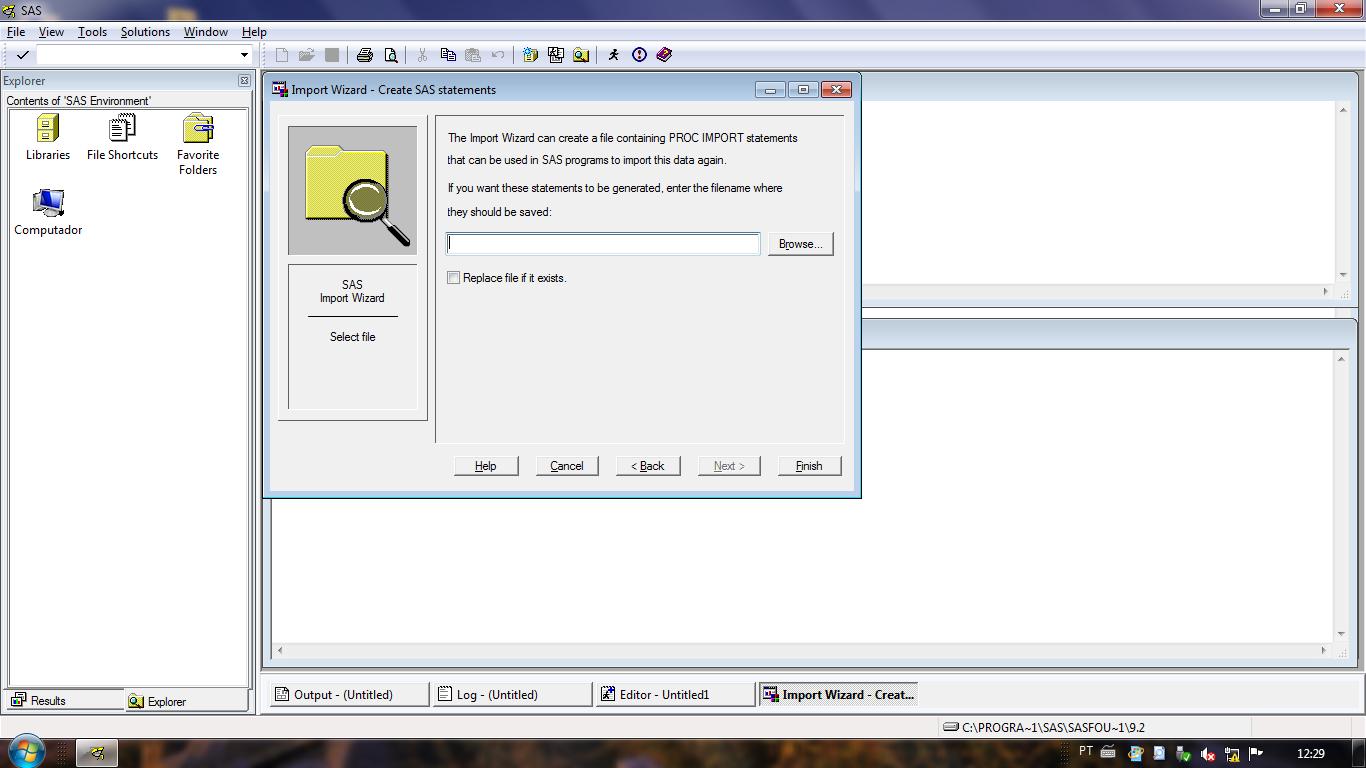The height and width of the screenshot is (768, 1366).
Task: Click the Windows Start orb
Action: [25, 752]
